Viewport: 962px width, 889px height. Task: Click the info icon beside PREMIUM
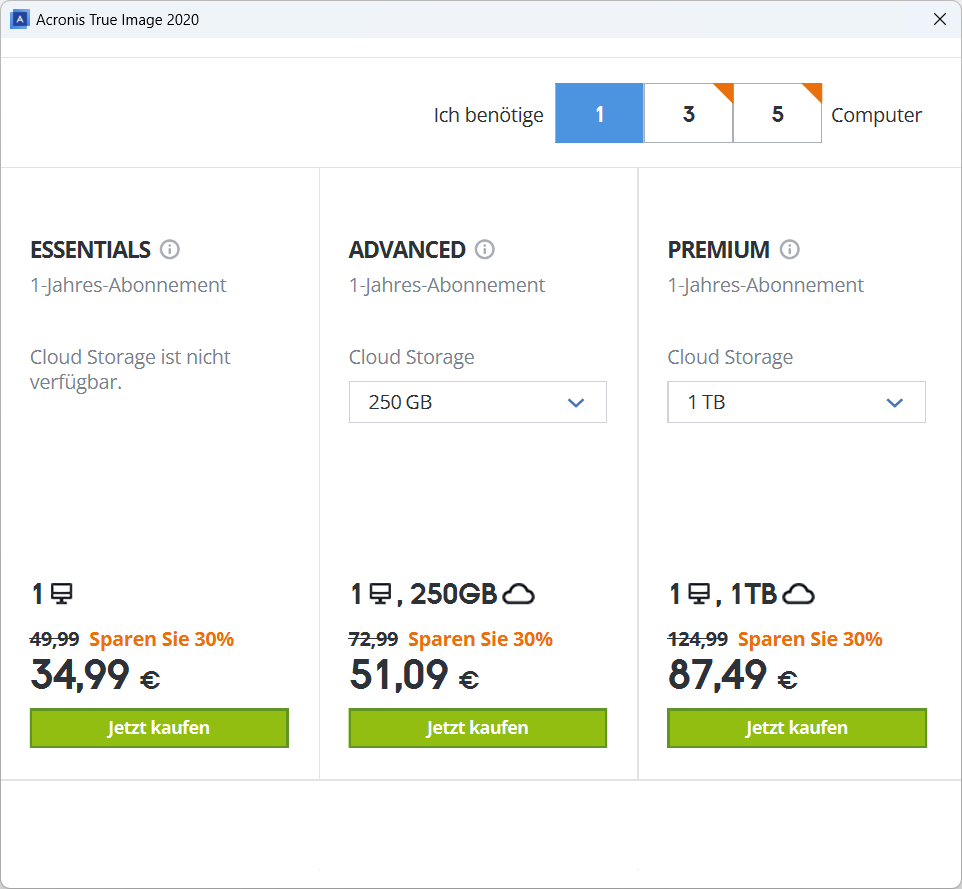click(790, 250)
